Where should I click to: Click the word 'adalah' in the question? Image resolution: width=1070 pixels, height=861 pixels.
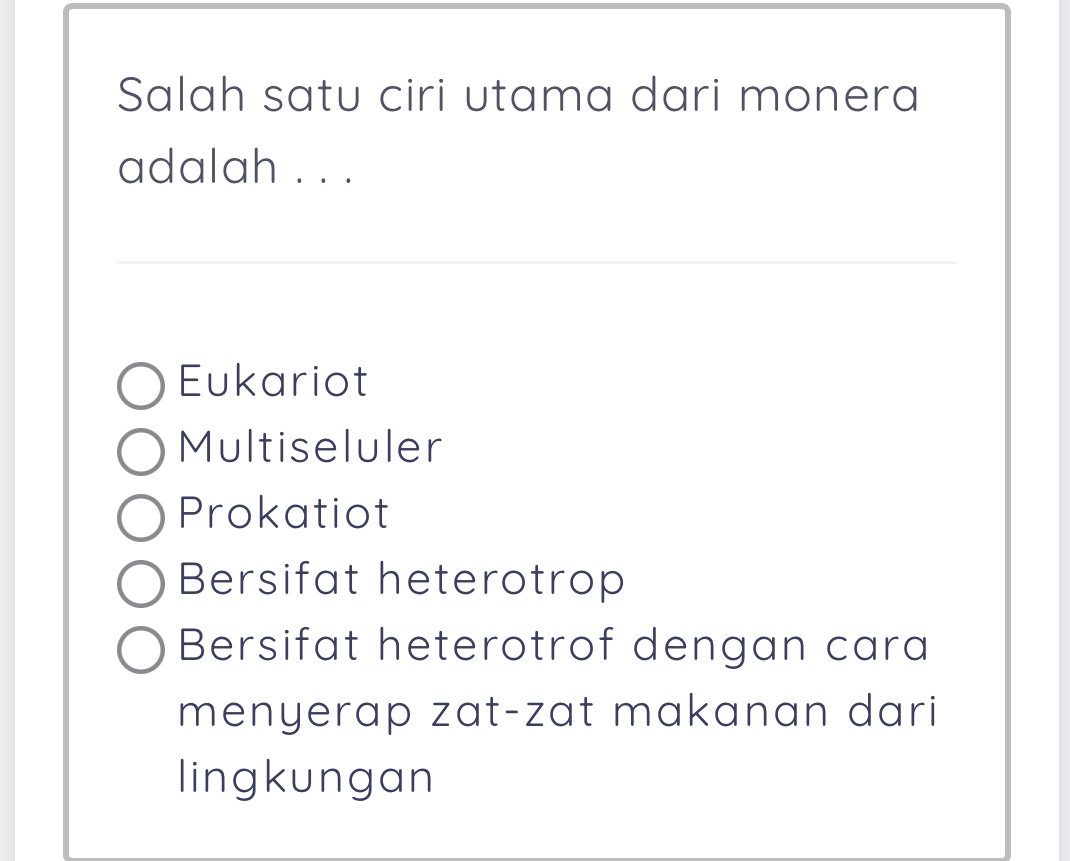(x=186, y=165)
